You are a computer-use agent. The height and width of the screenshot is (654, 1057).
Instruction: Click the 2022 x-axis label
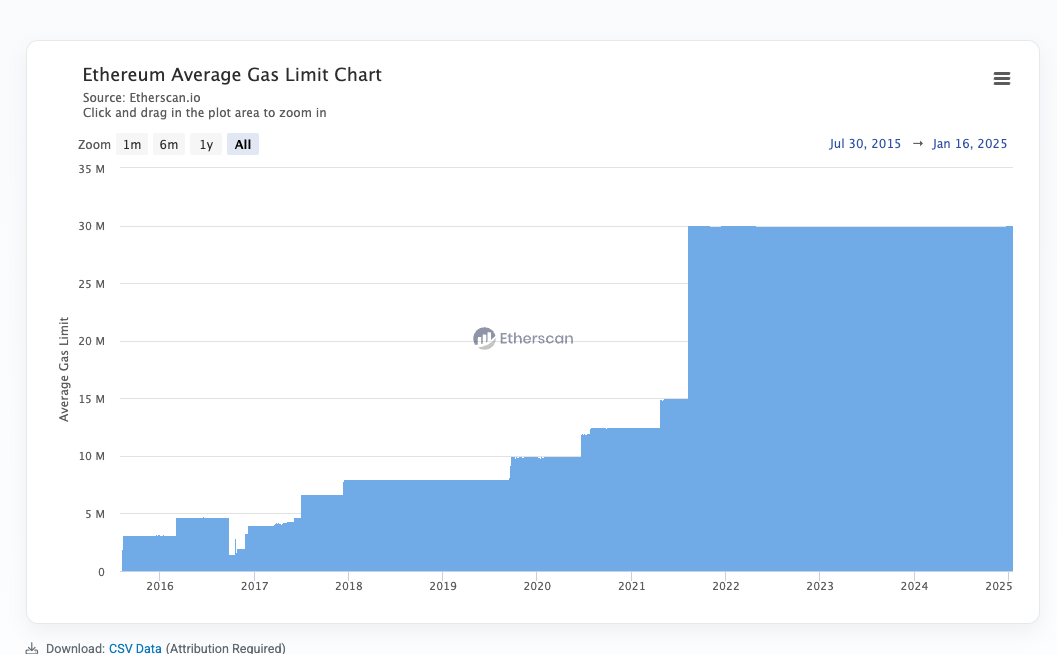pos(726,586)
